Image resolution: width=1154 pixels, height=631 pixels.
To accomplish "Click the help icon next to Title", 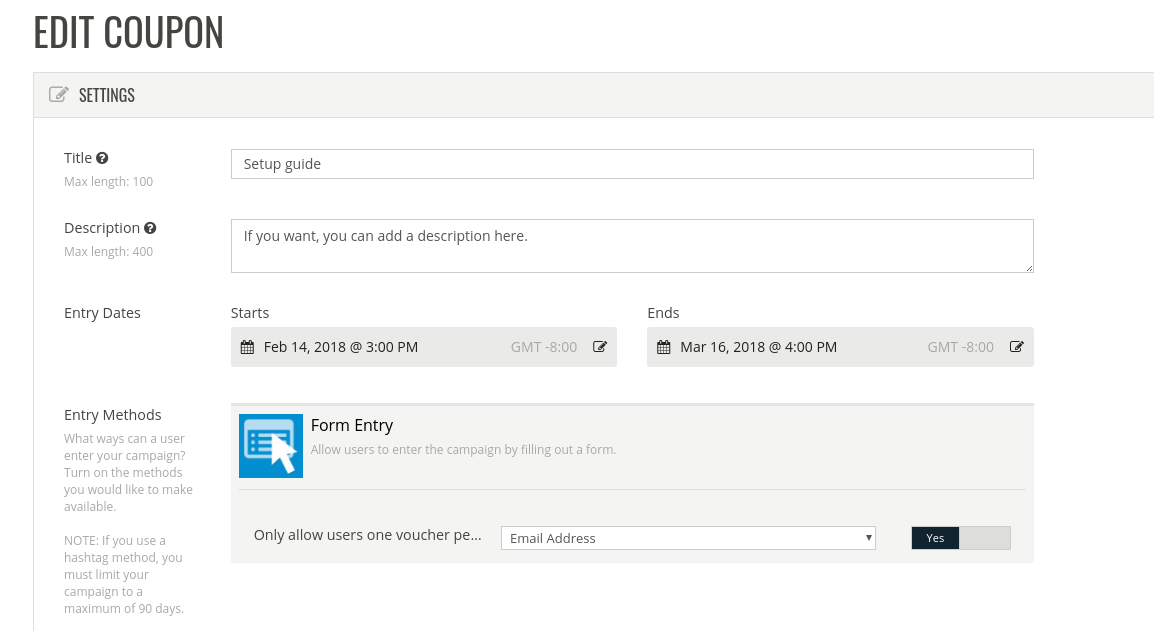I will [x=102, y=158].
